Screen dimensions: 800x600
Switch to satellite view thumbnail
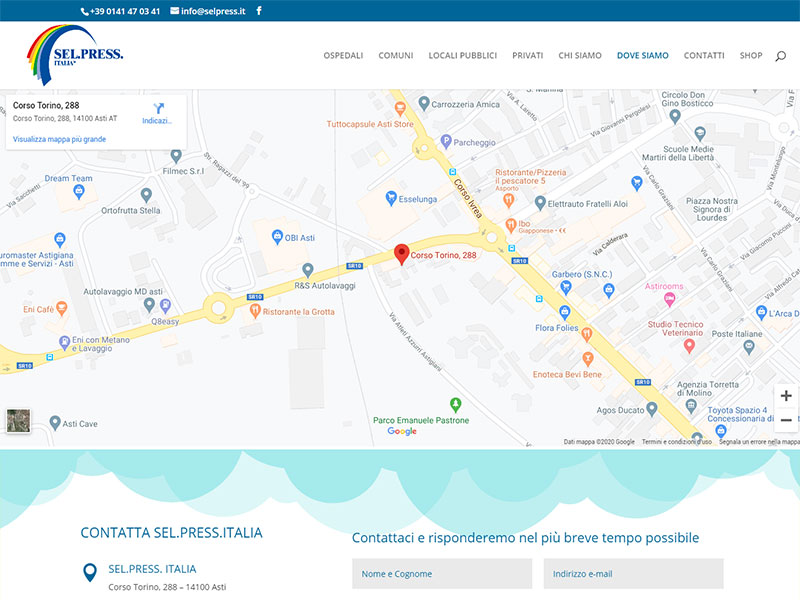click(x=18, y=421)
